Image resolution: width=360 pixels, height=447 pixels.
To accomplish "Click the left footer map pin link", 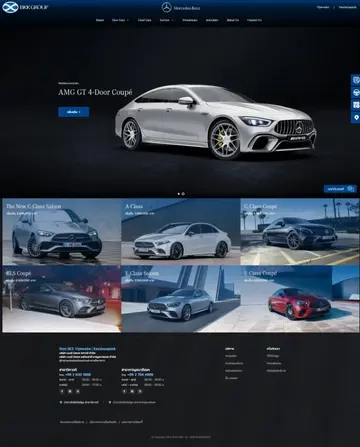I will (x=79, y=402).
